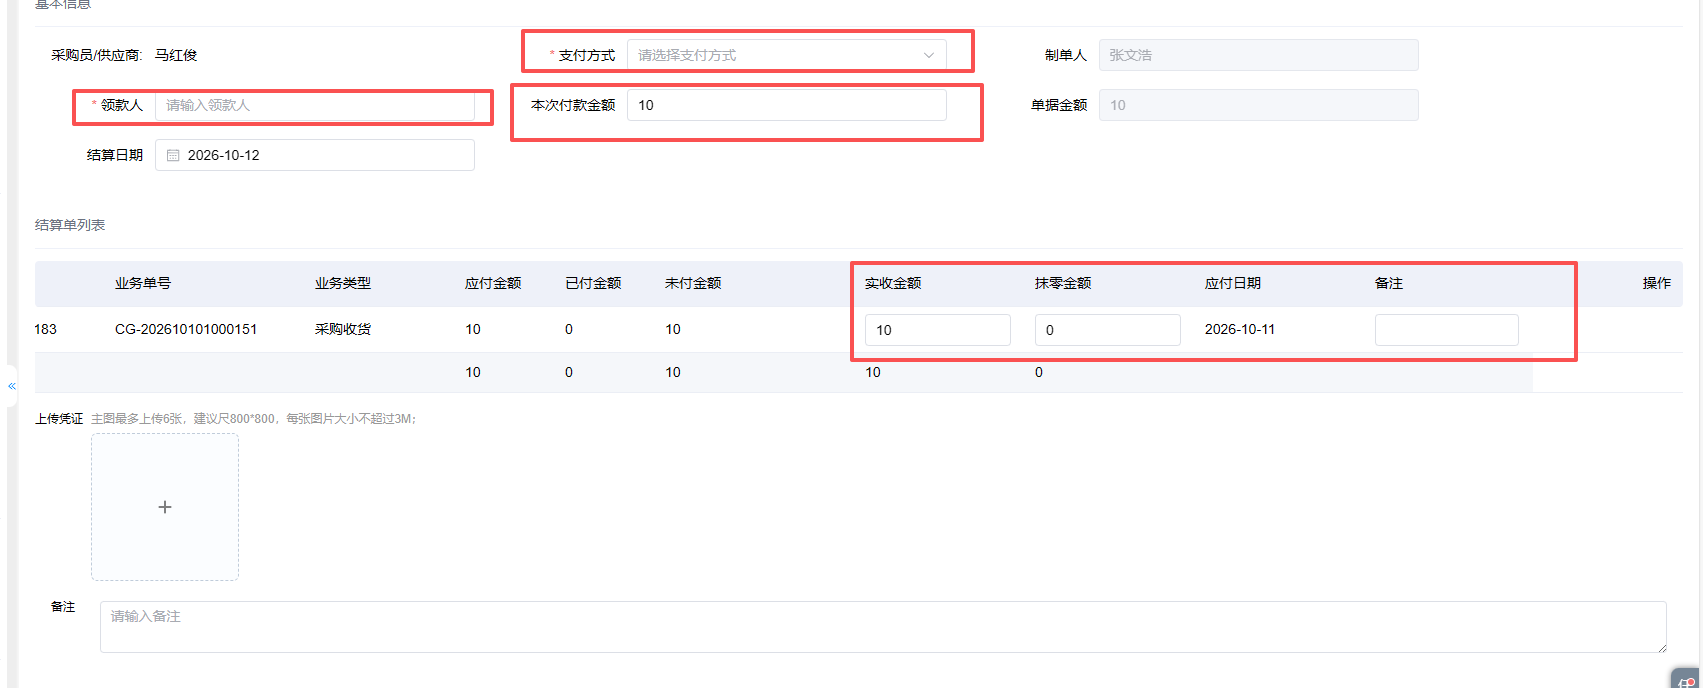
Task: Collapse the sidebar with the double-chevron icon
Action: tap(12, 385)
